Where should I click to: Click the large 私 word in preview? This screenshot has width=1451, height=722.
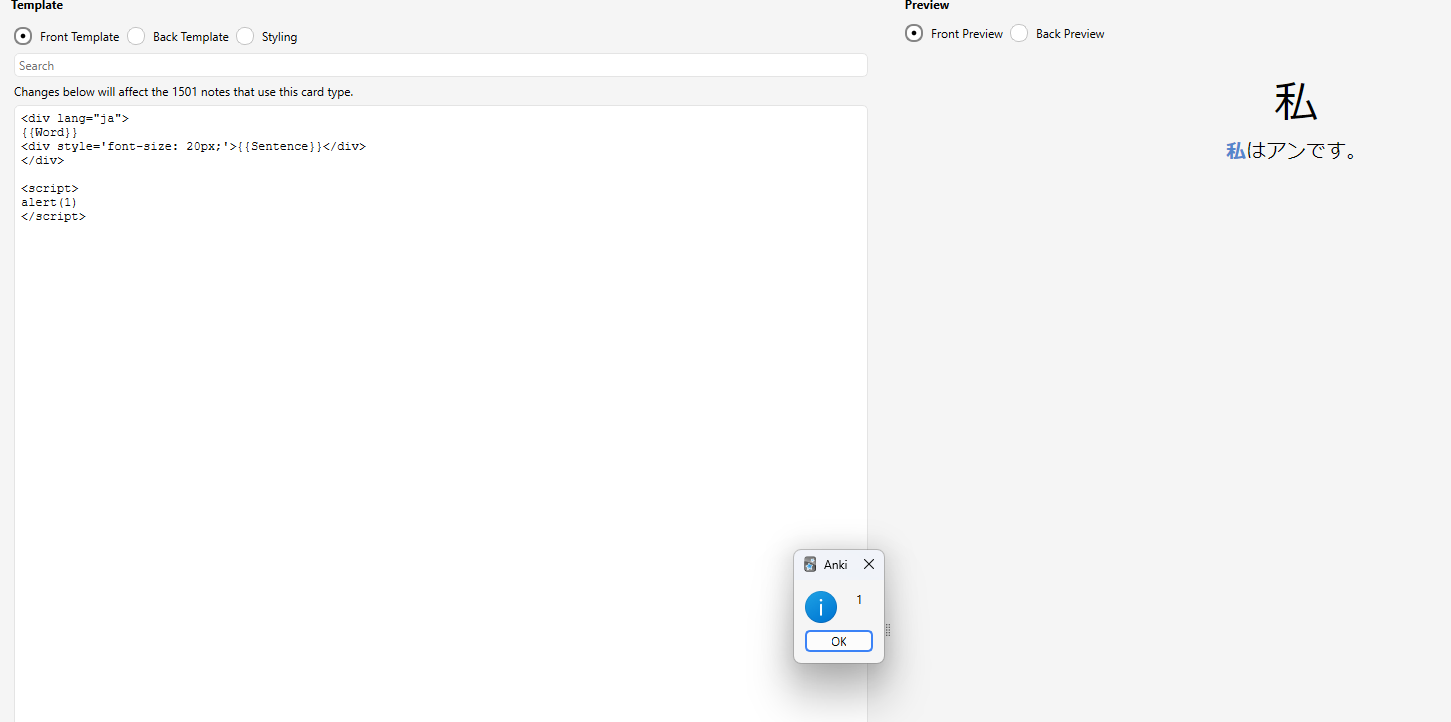click(x=1295, y=101)
